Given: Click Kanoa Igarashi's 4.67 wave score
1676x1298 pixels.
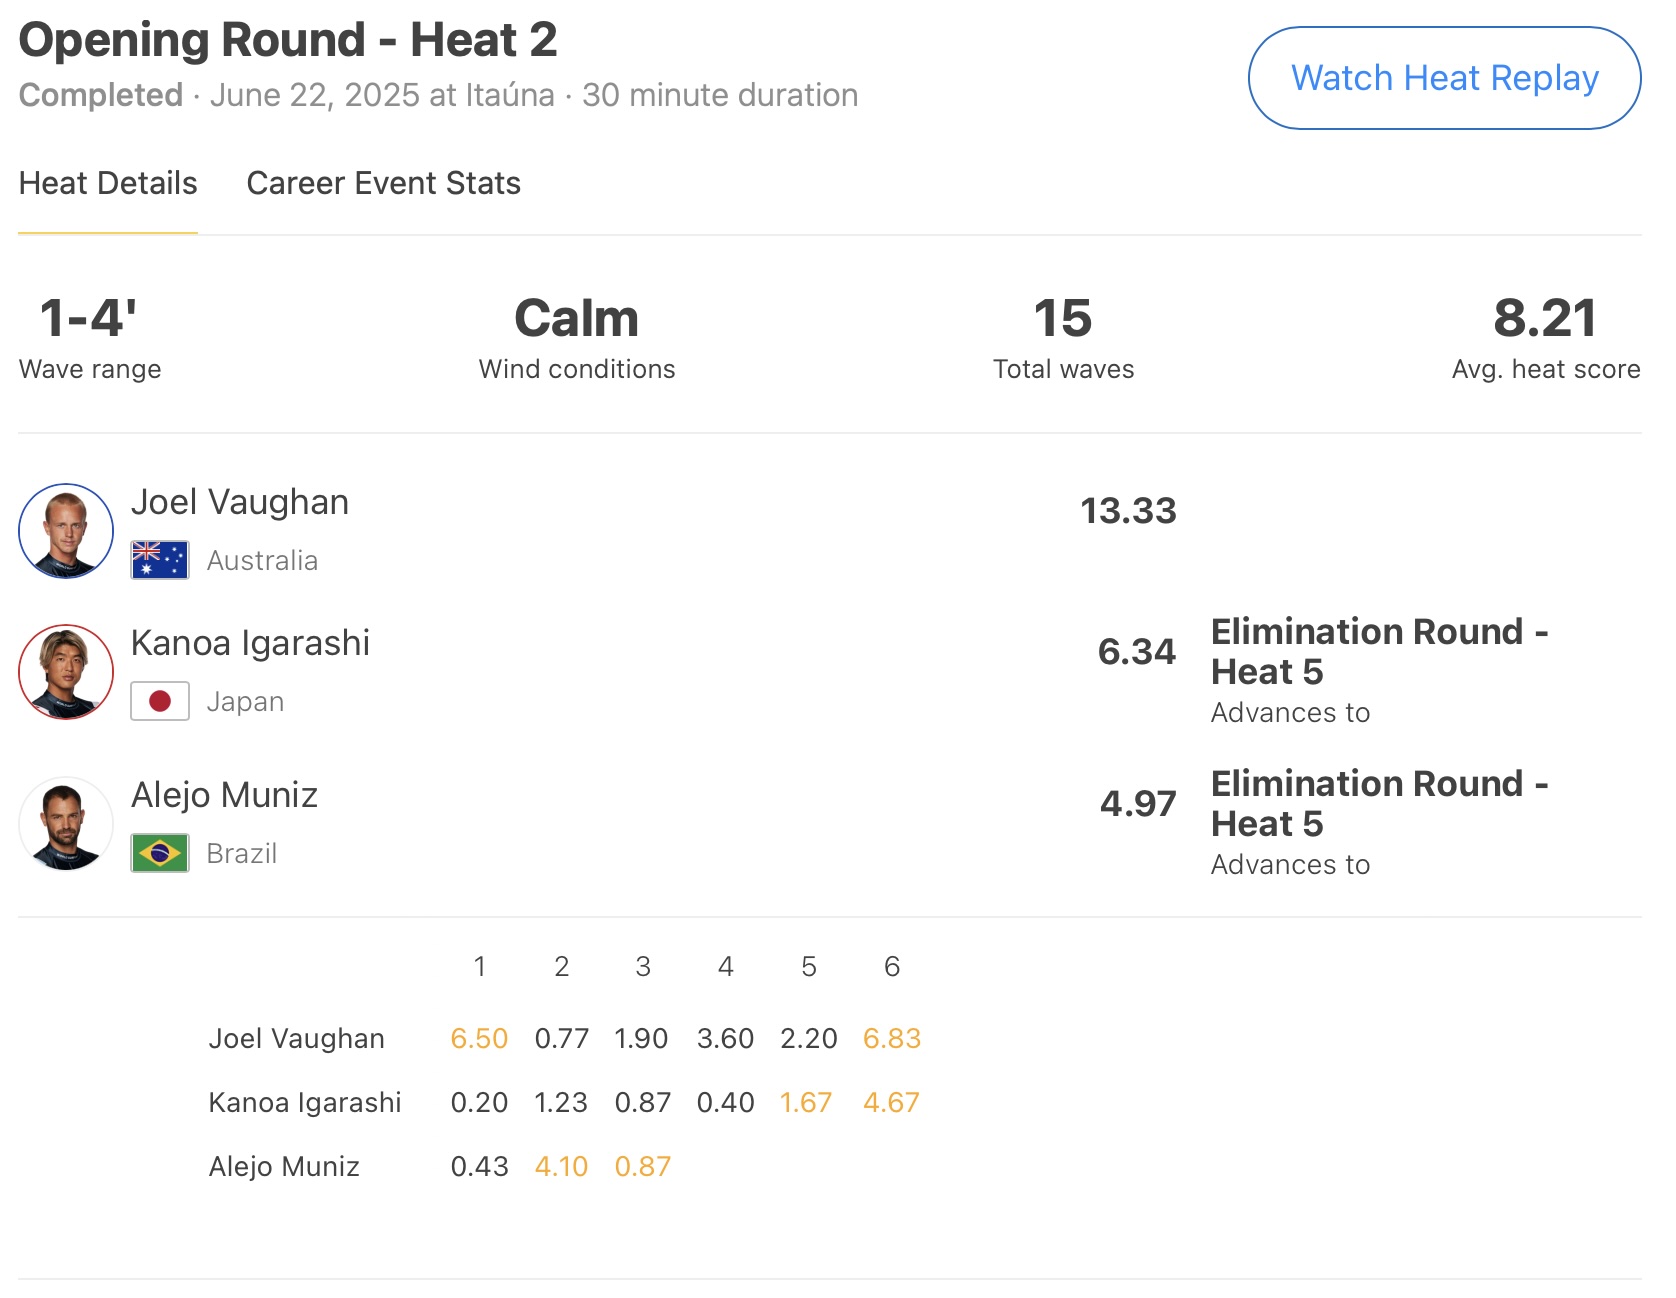Looking at the screenshot, I should (891, 1103).
